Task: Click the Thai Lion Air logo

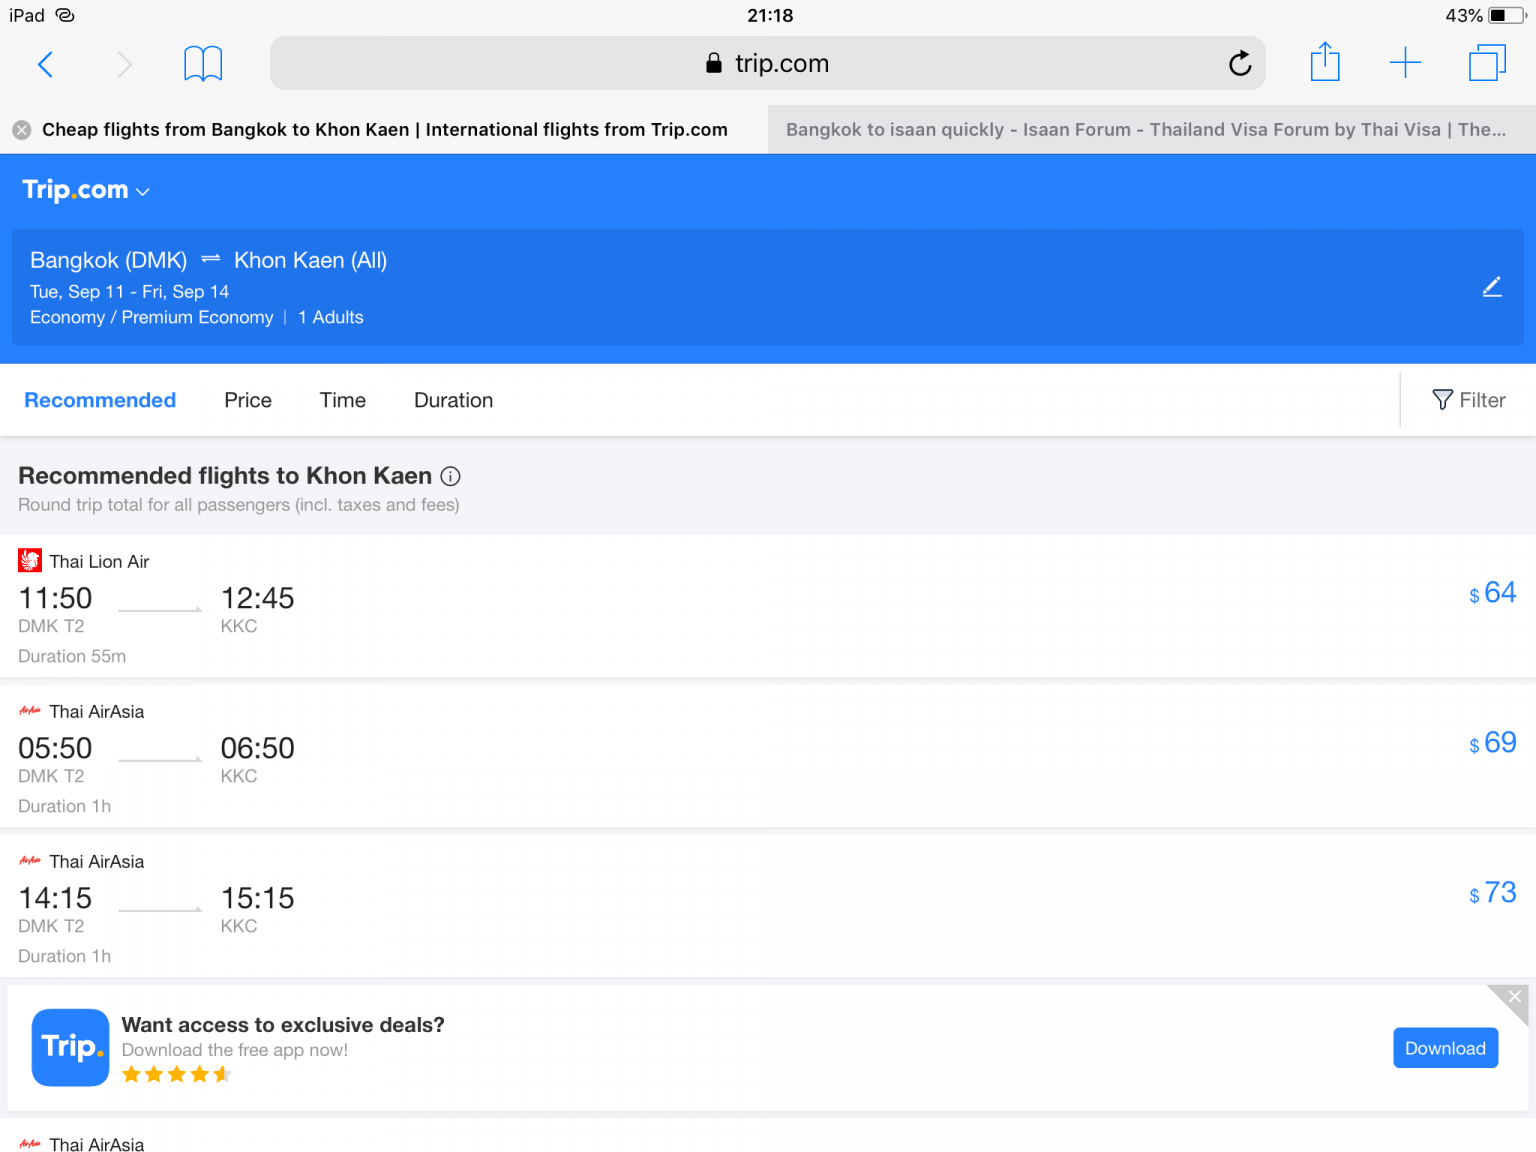Action: coord(30,561)
